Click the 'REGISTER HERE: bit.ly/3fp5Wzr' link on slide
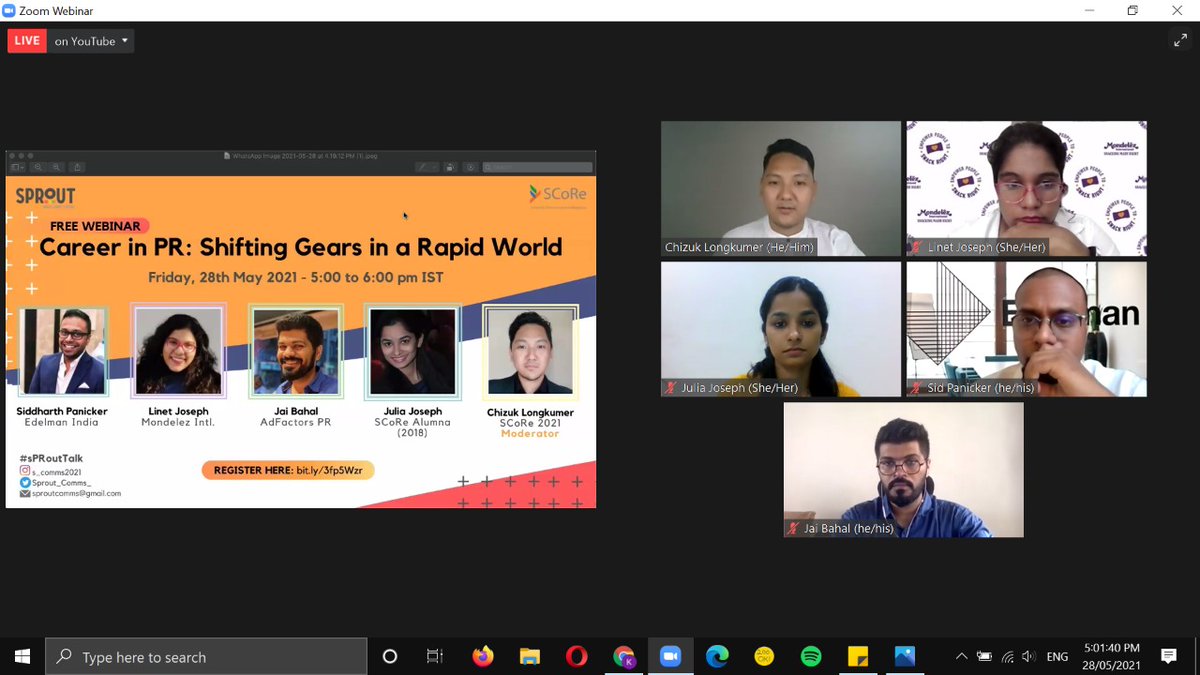 click(288, 470)
